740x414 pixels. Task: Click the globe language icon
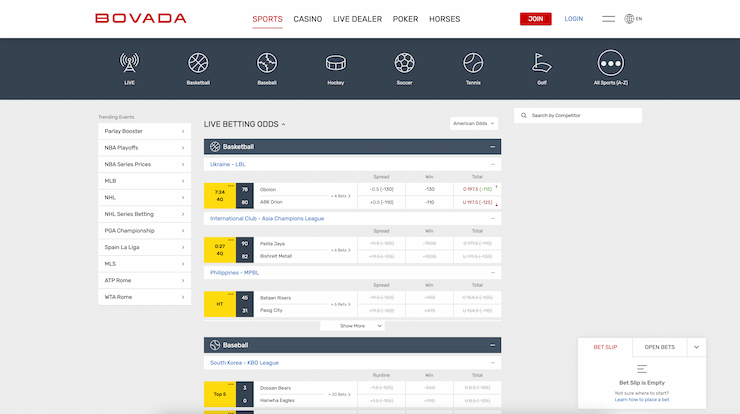point(629,19)
